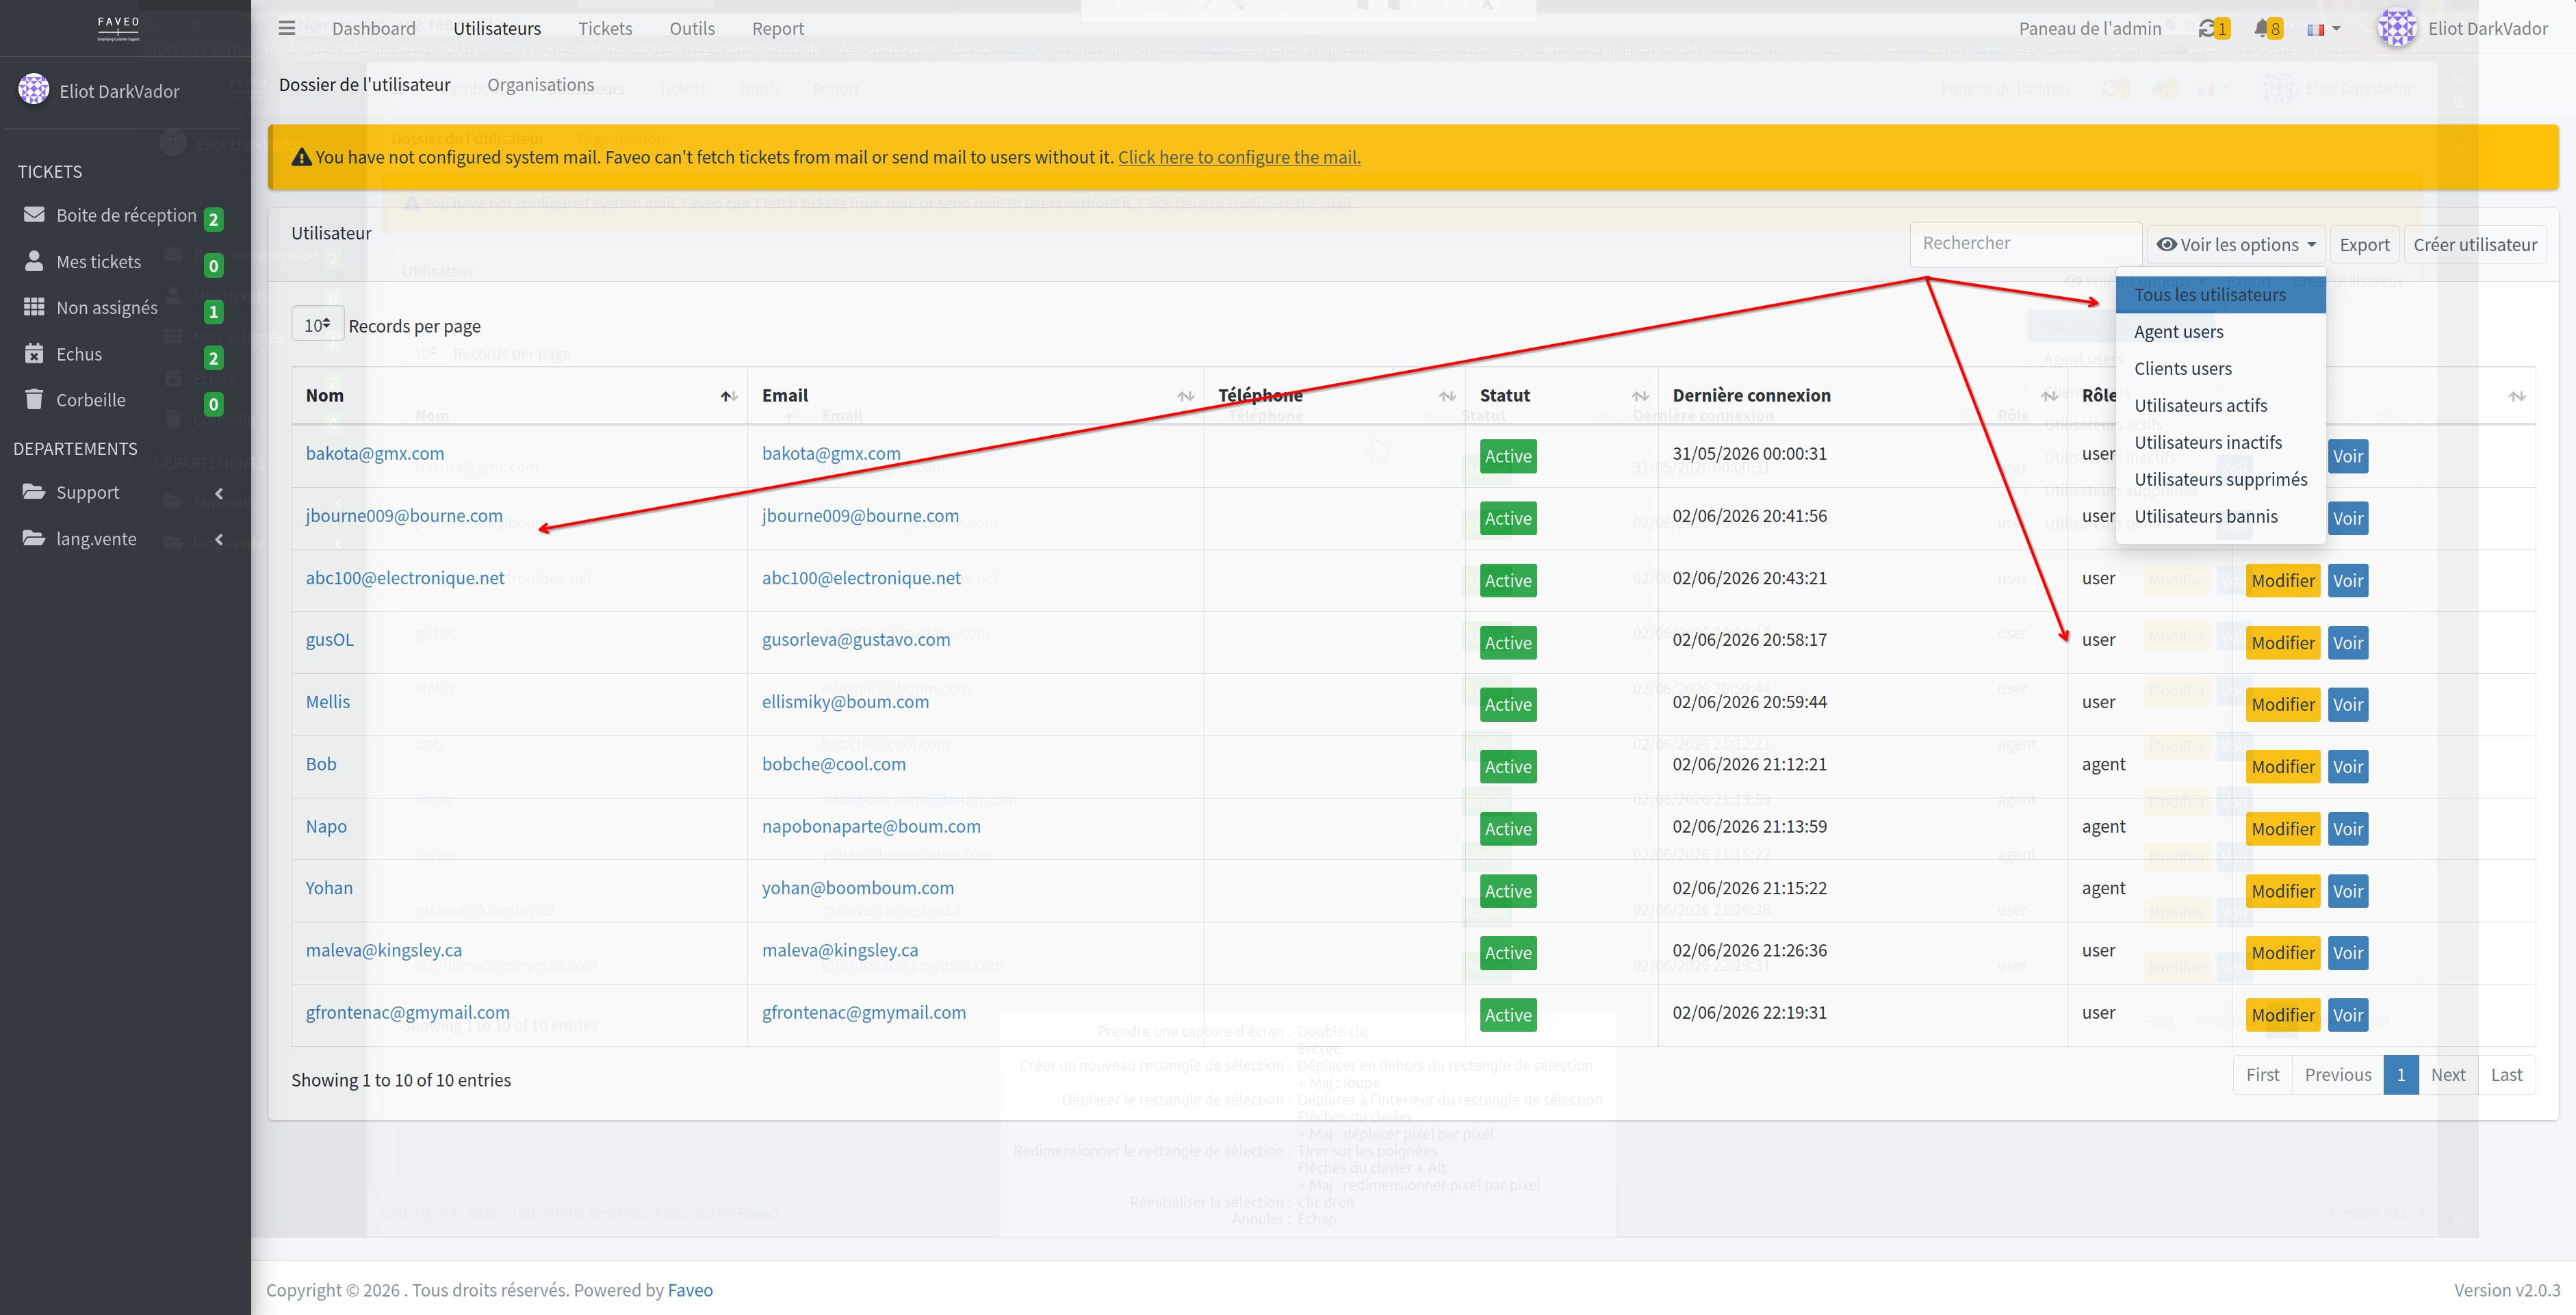Switch to the Organisations tab

coord(540,84)
